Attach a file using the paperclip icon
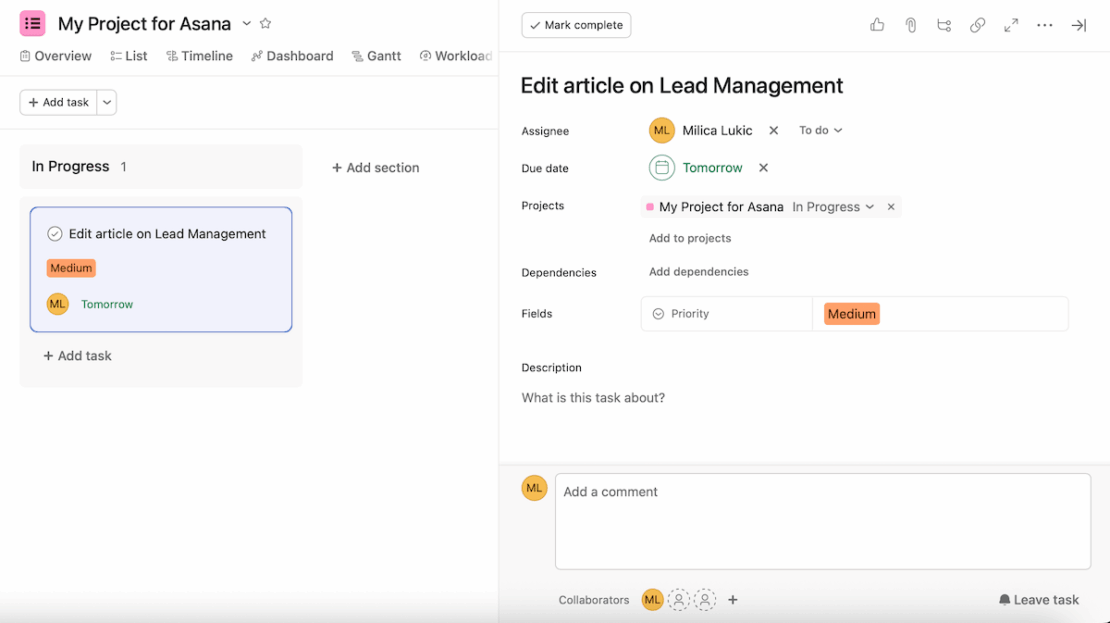The height and width of the screenshot is (623, 1110). click(x=910, y=25)
